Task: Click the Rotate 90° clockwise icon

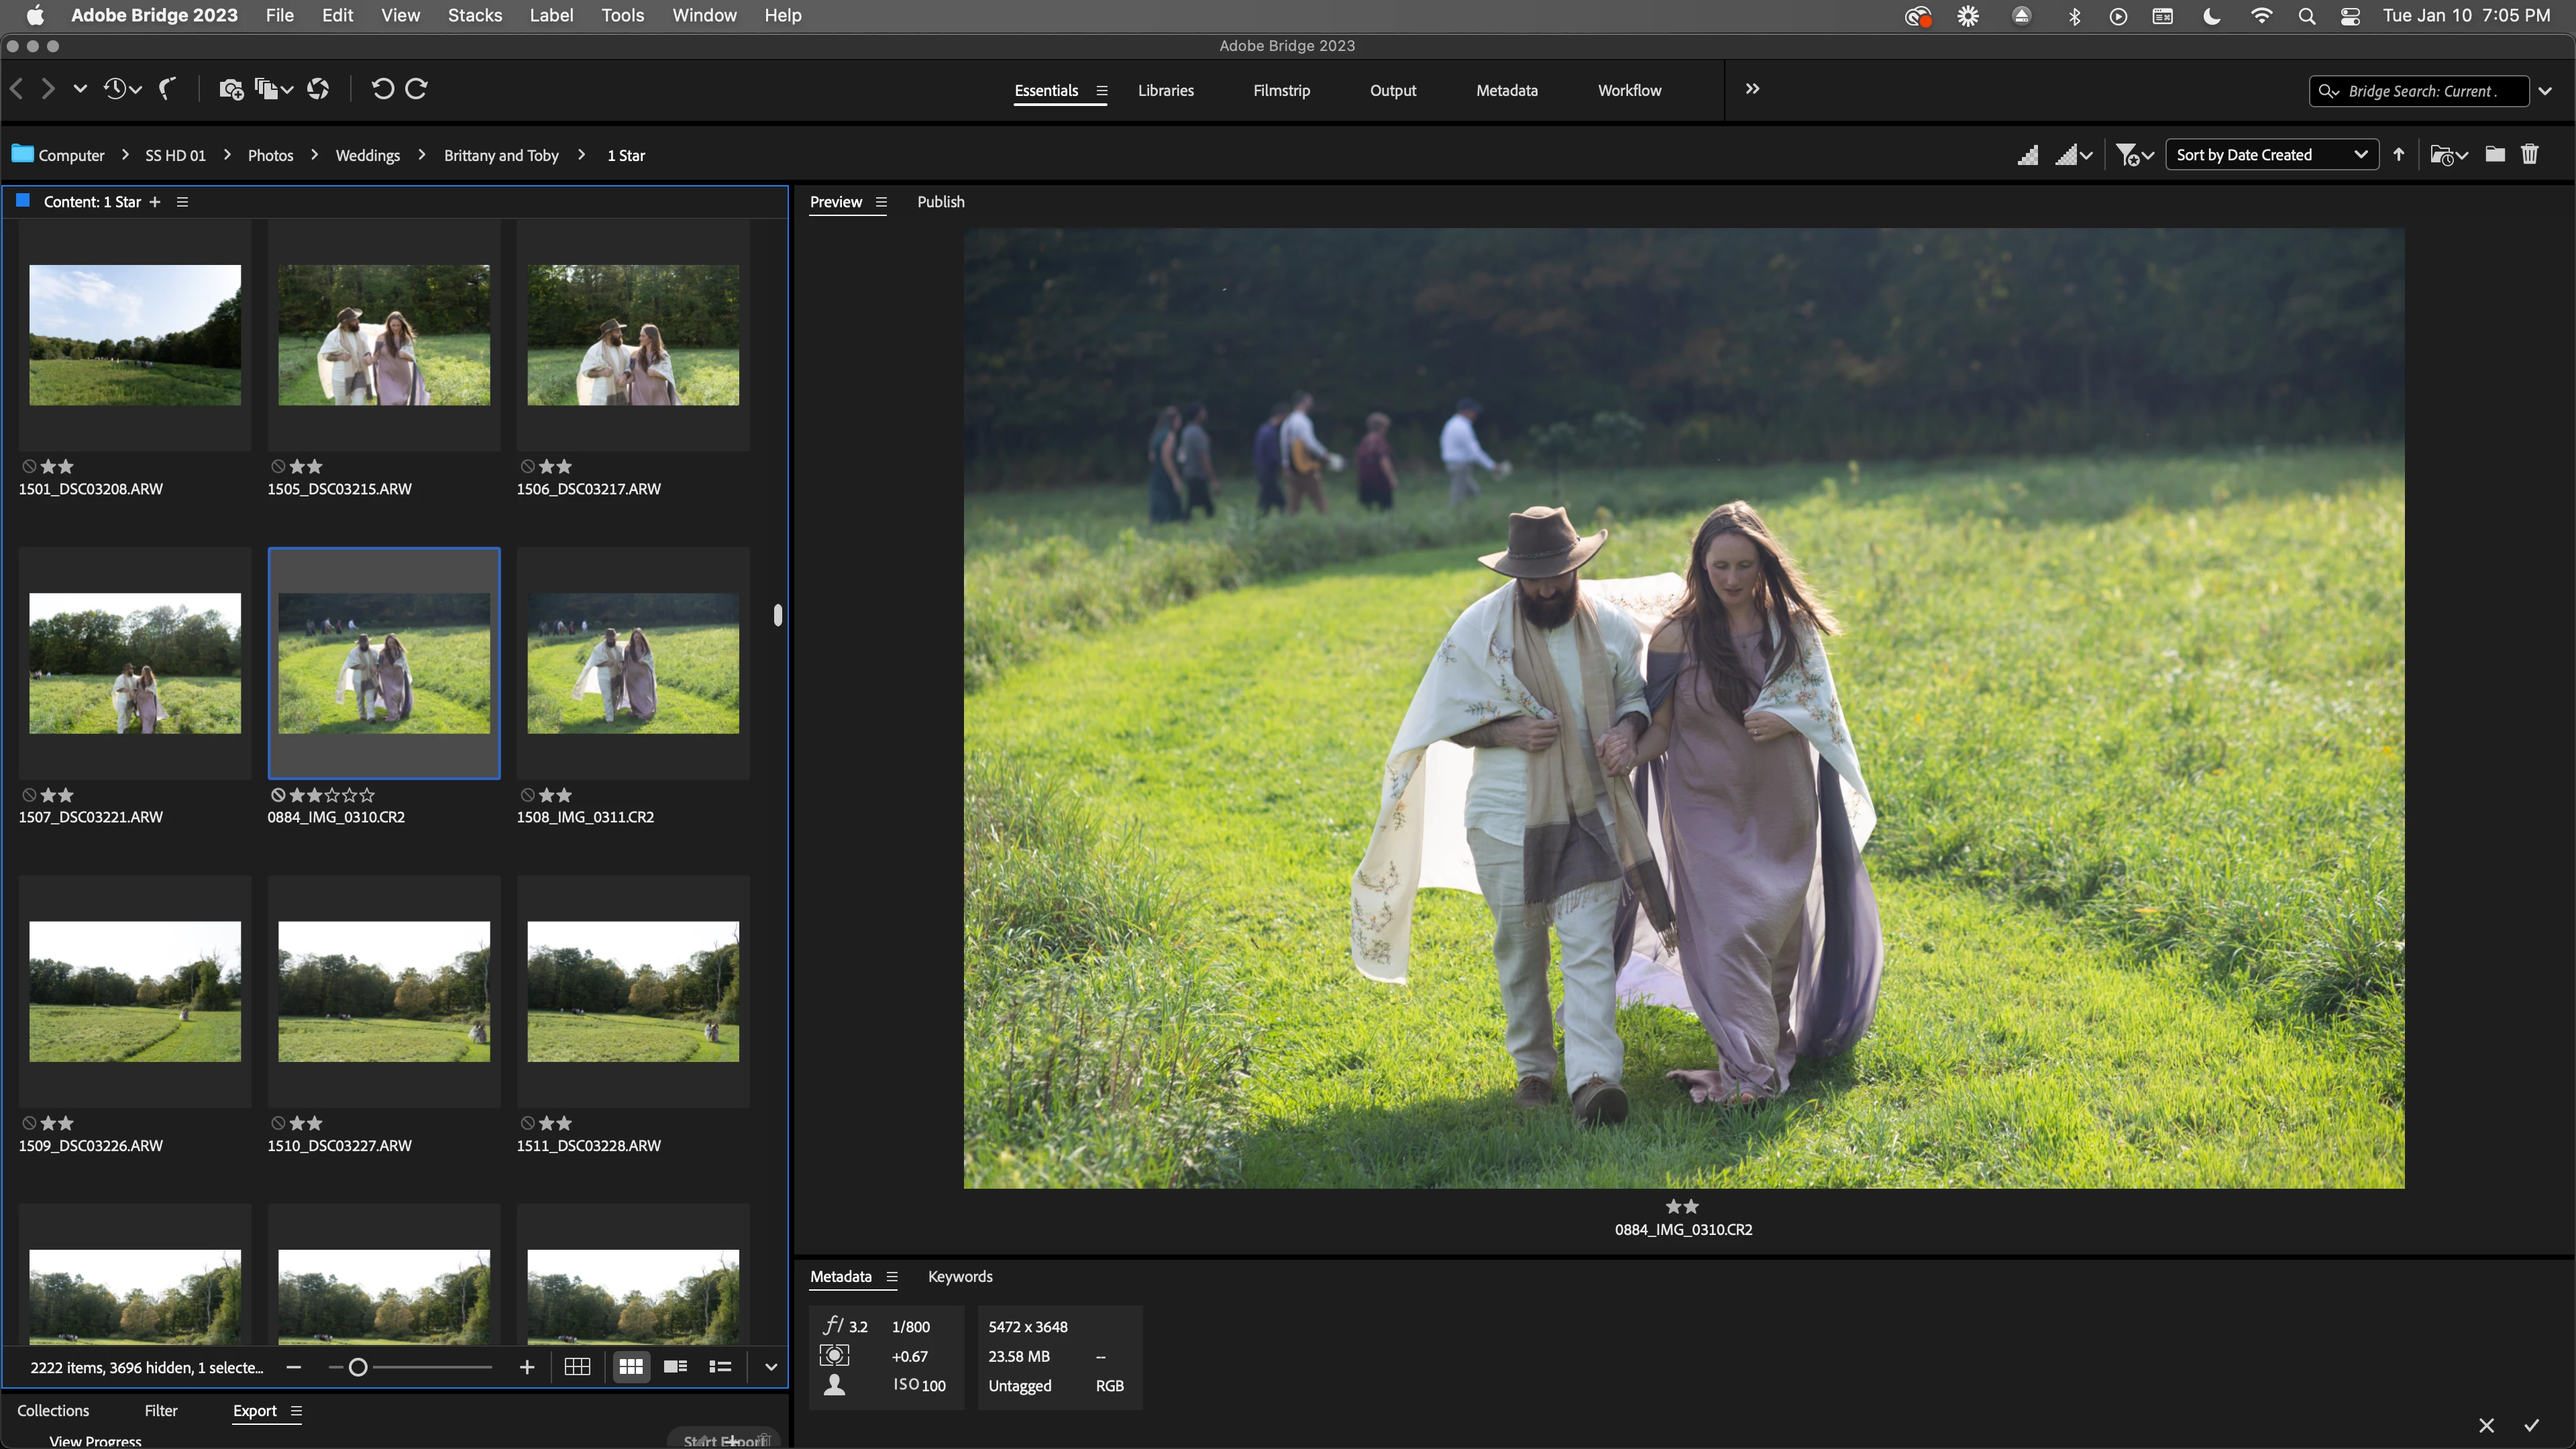Action: (417, 89)
